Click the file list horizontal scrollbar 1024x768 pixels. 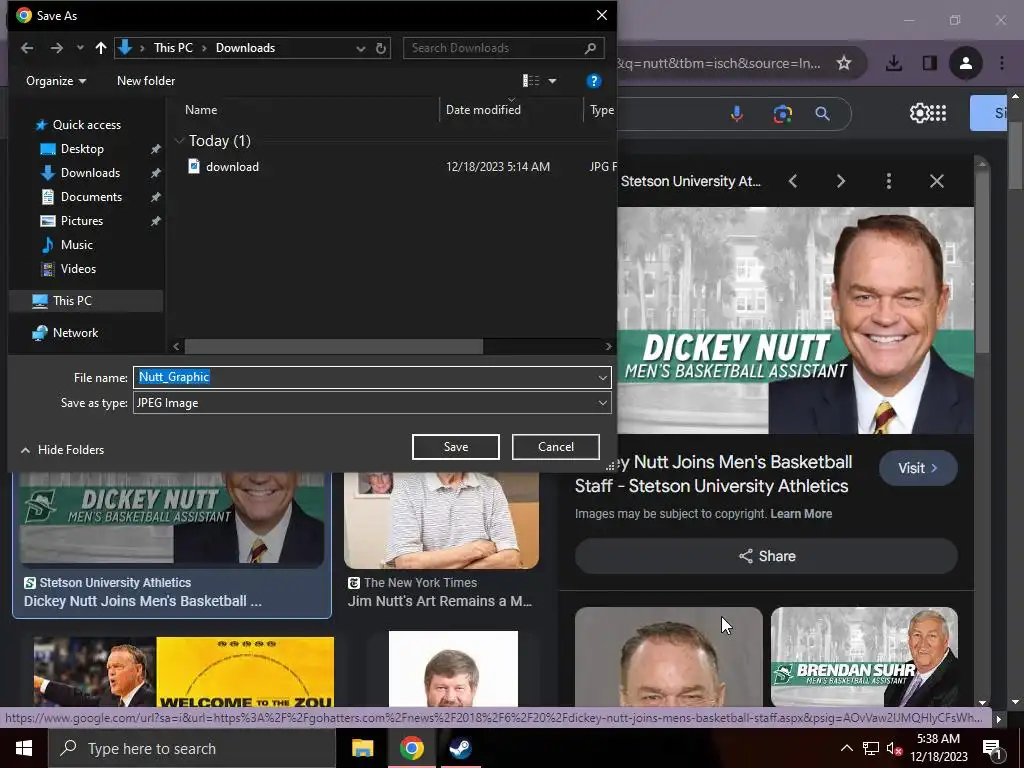tap(334, 347)
